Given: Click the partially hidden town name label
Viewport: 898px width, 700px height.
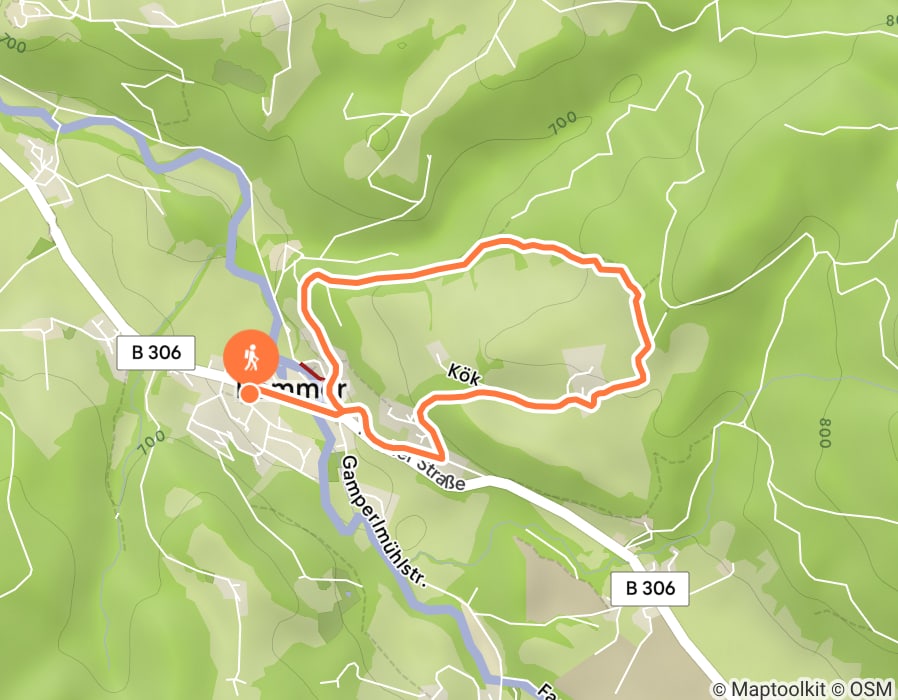Looking at the screenshot, I should click(292, 390).
